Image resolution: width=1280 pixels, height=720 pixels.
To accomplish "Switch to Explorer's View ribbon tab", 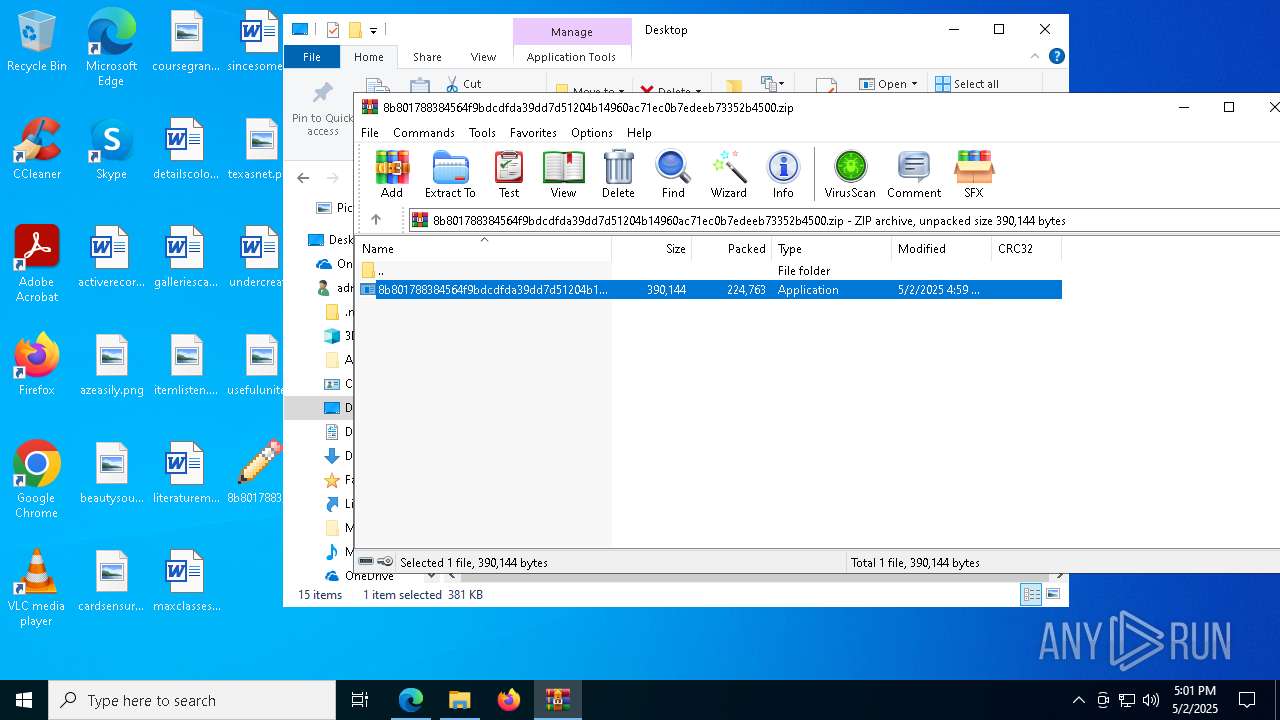I will coord(483,57).
